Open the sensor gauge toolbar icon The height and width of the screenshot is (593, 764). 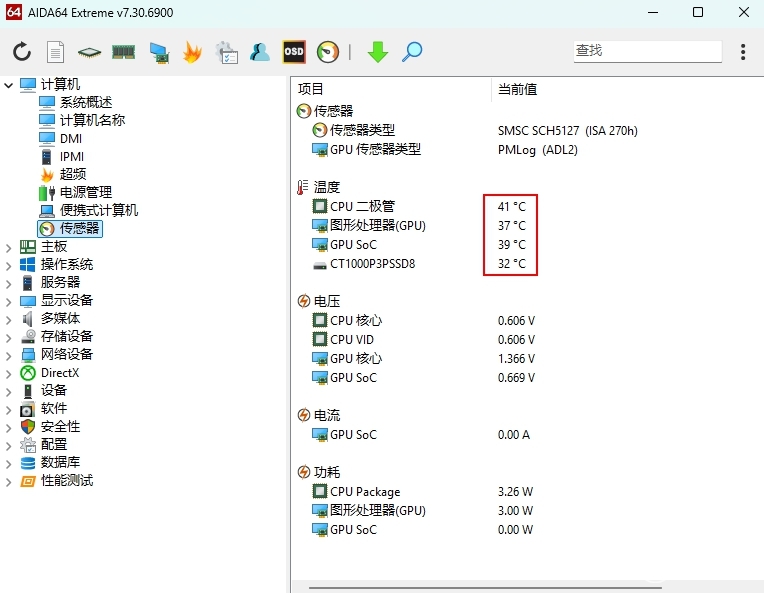[327, 52]
